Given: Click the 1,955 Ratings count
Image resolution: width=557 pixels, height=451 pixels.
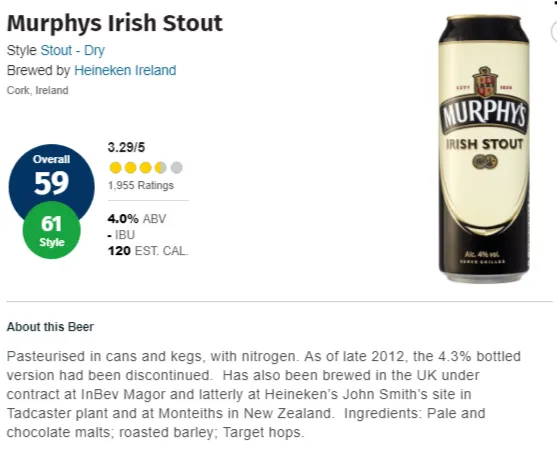Looking at the screenshot, I should 141,185.
